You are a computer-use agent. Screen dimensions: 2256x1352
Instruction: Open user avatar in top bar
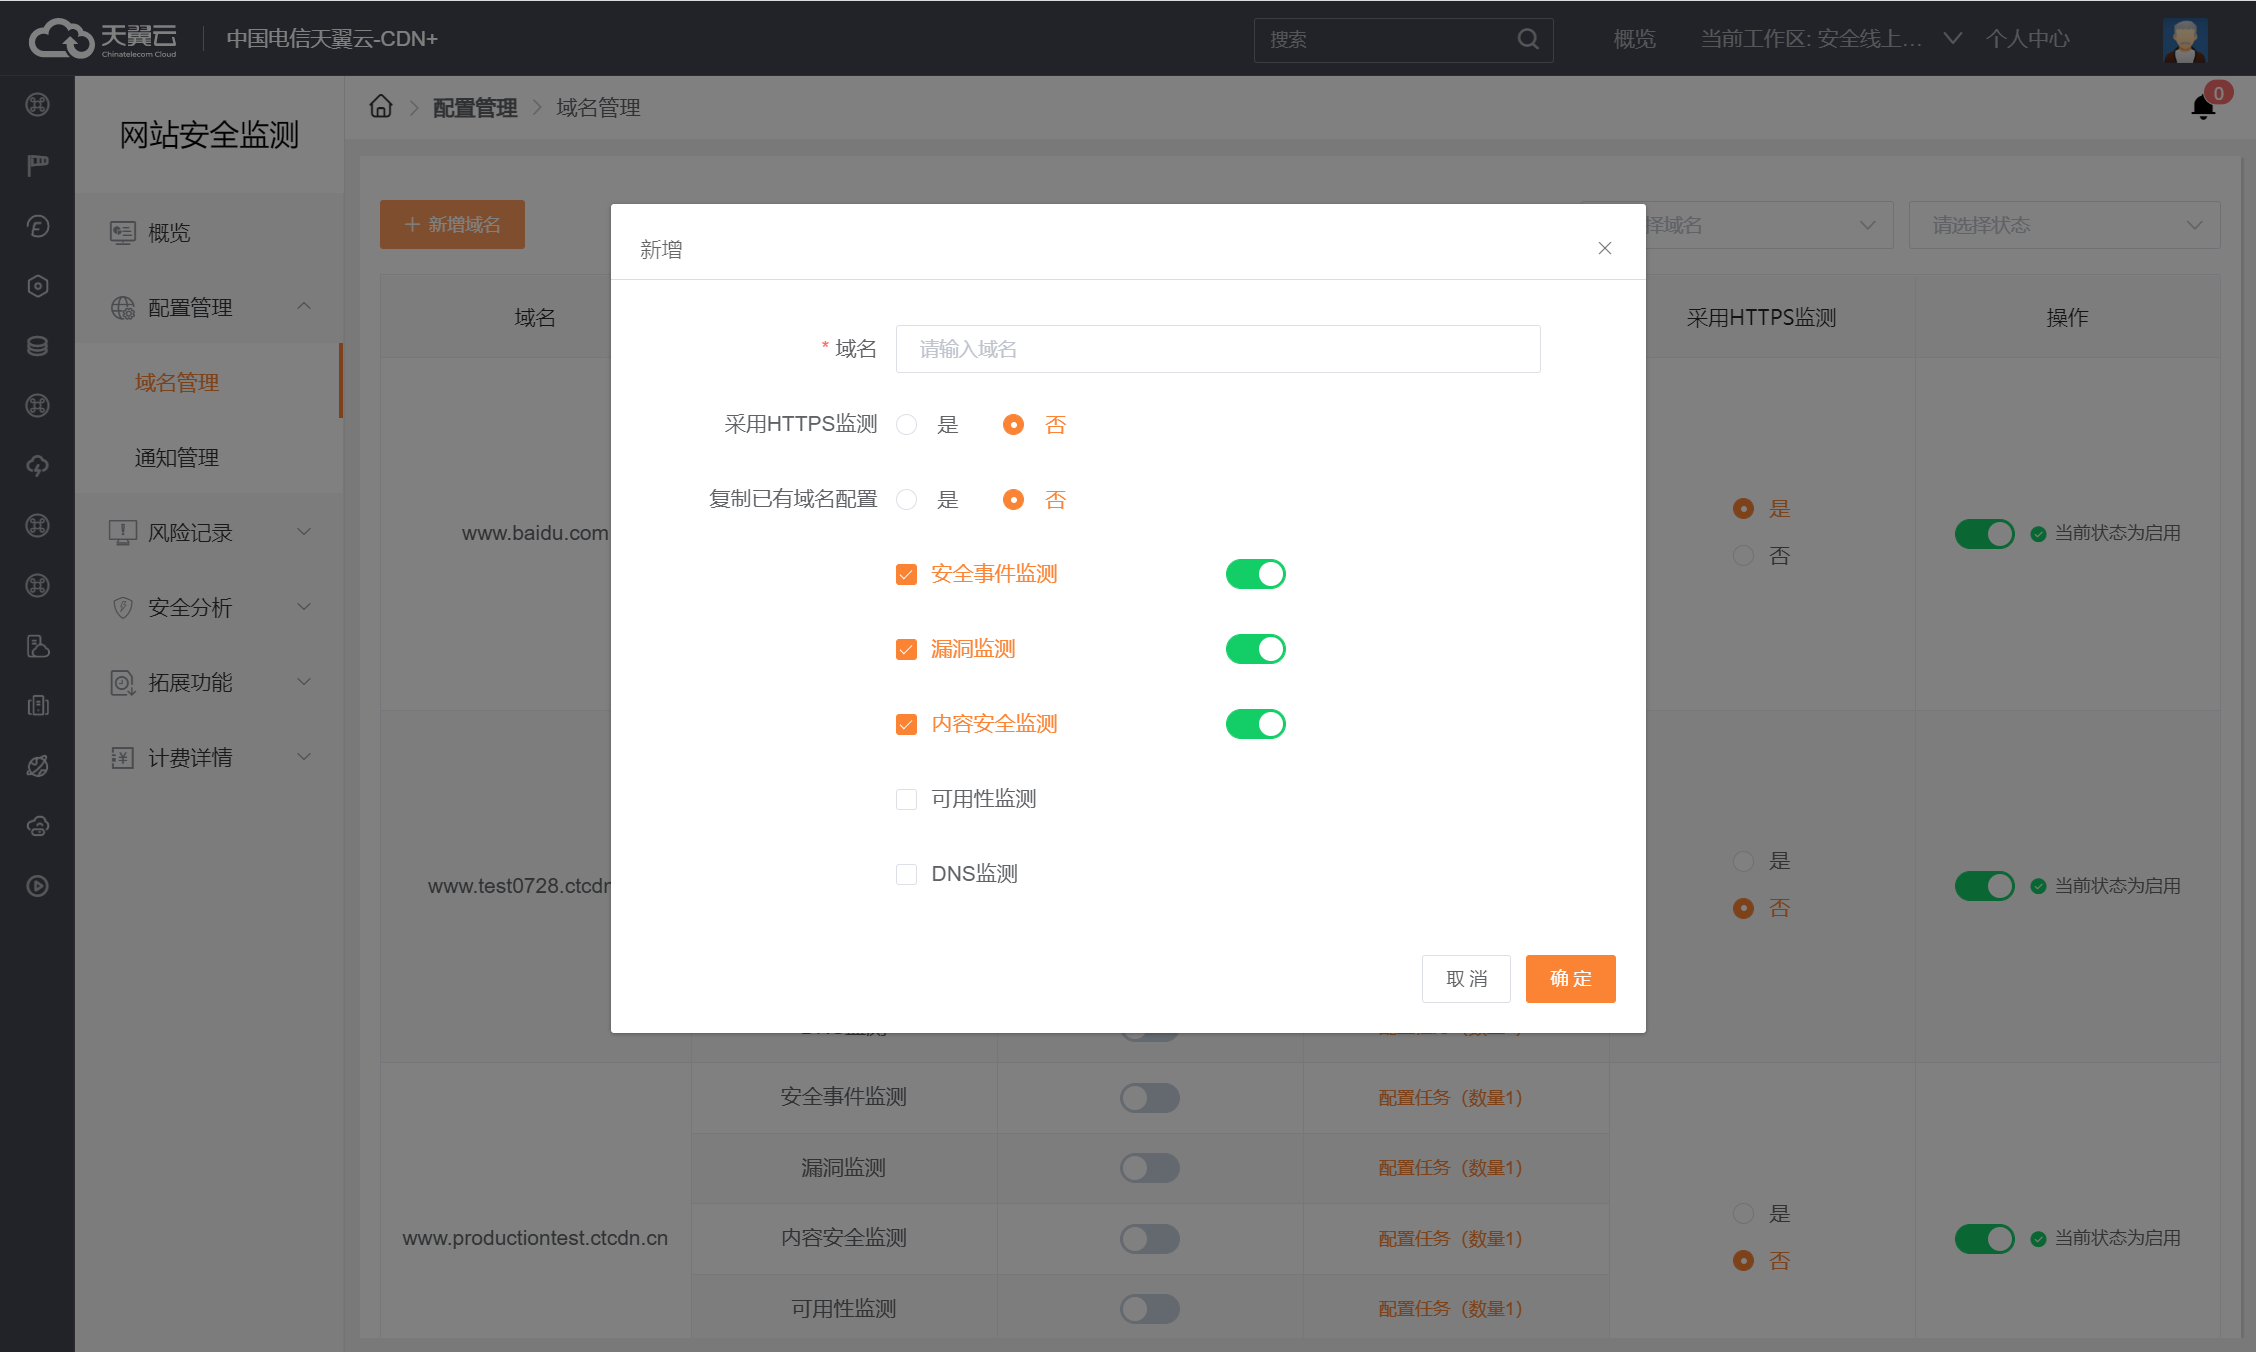pyautogui.click(x=2184, y=39)
